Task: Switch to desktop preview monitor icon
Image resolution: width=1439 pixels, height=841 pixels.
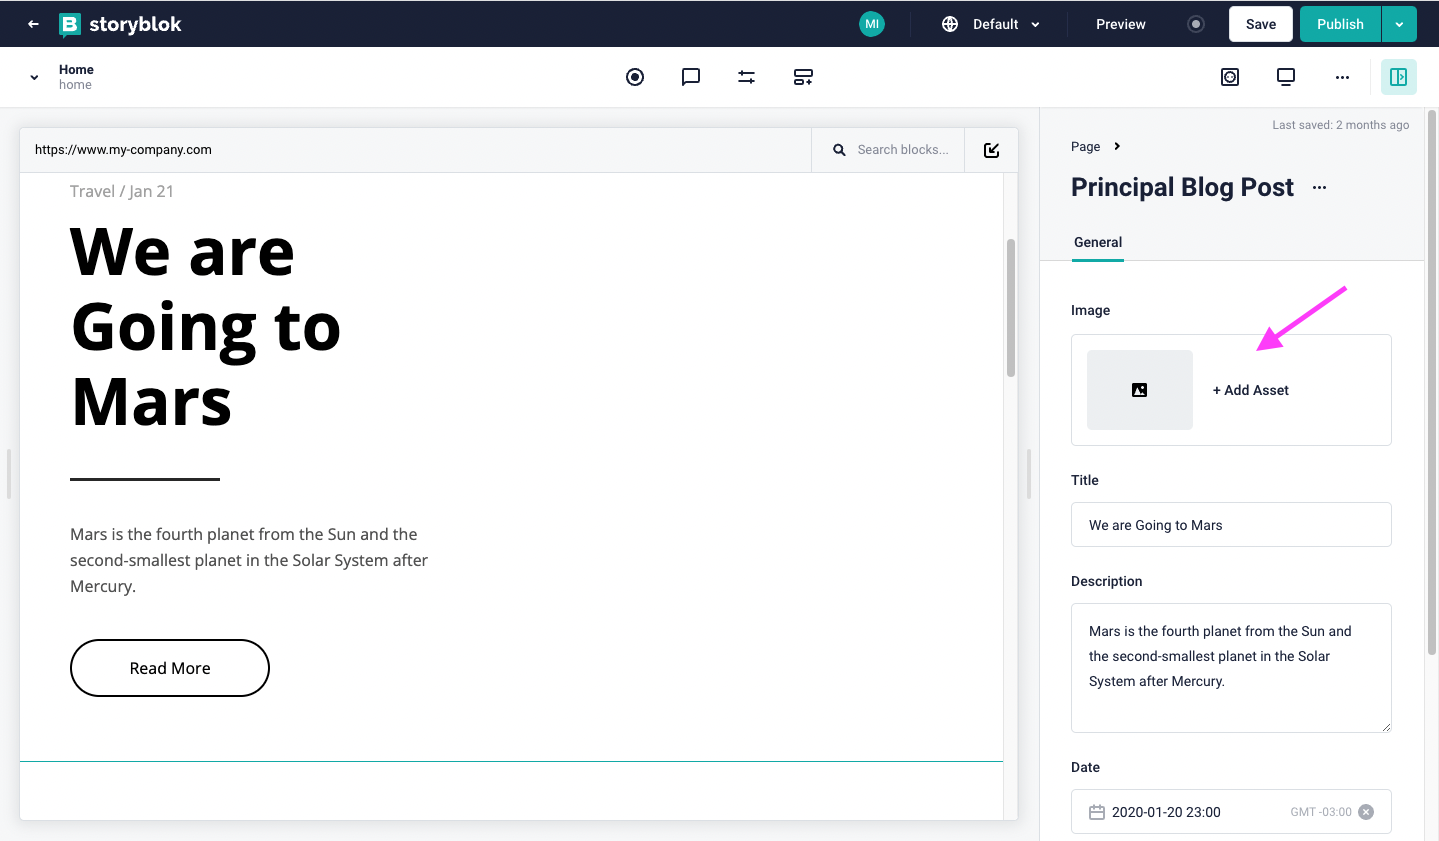Action: [x=1286, y=77]
